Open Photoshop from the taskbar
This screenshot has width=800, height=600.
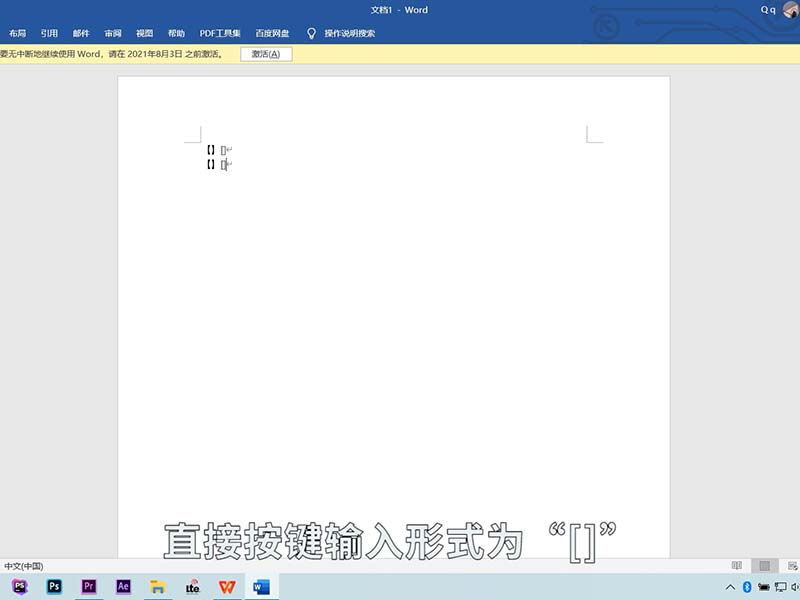coord(54,587)
